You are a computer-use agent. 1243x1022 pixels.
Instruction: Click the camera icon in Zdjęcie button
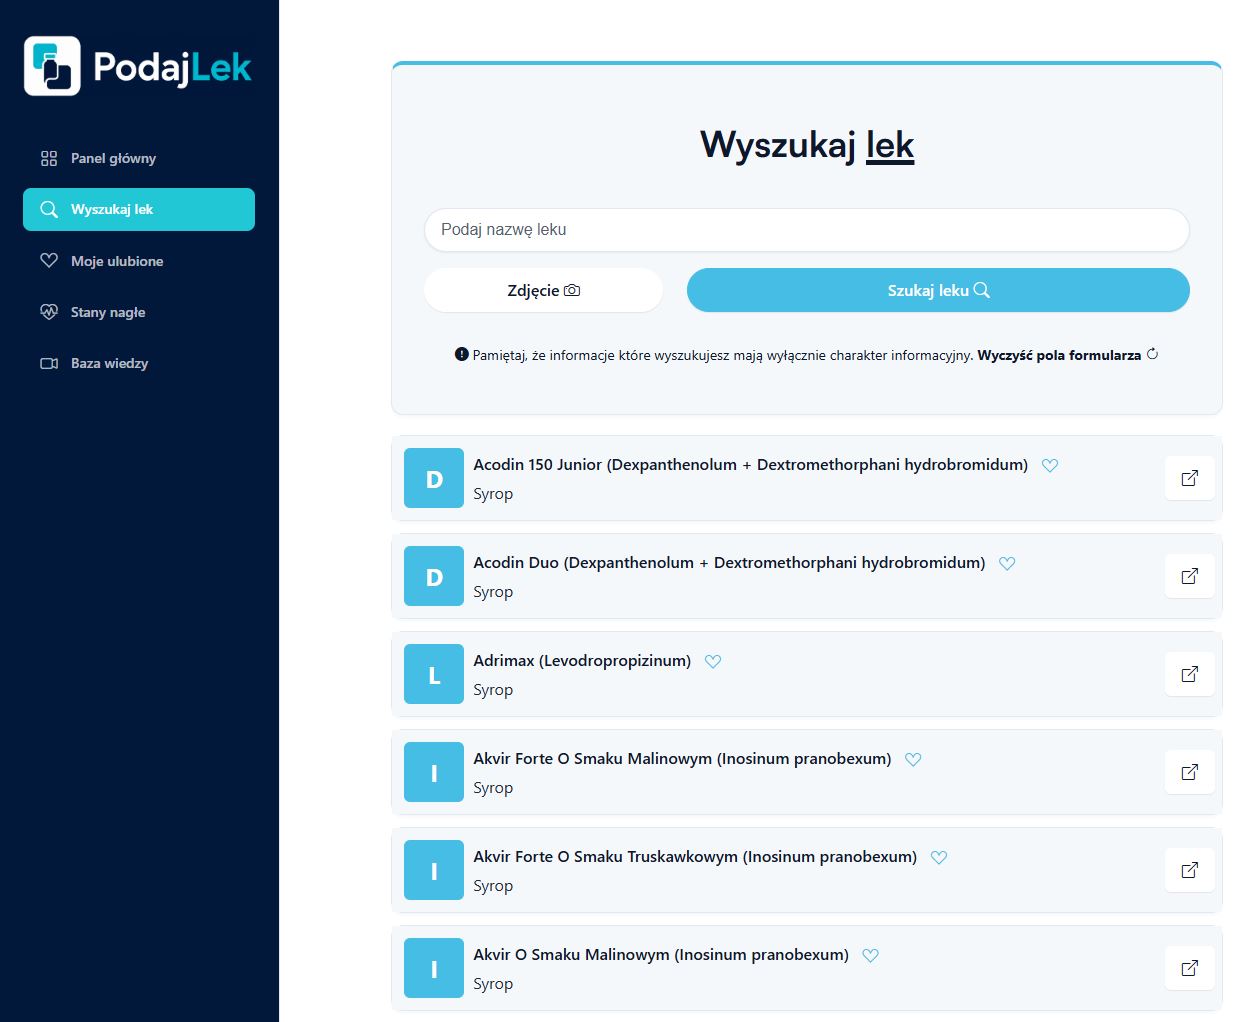coord(572,290)
